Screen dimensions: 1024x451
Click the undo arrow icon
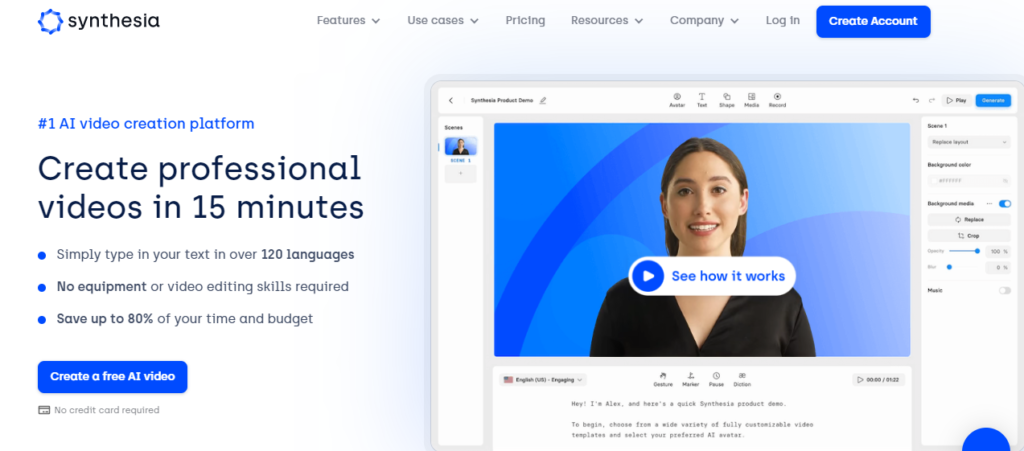tap(916, 101)
